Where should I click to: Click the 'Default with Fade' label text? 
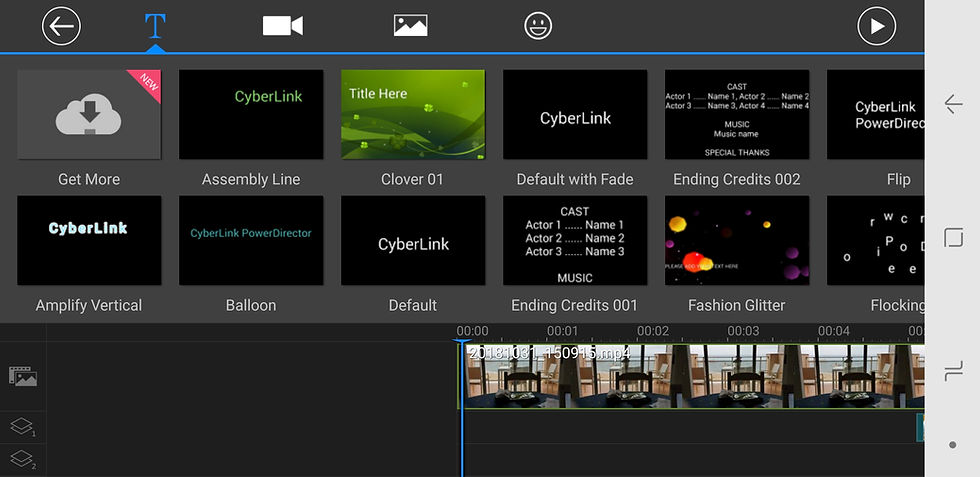(575, 179)
